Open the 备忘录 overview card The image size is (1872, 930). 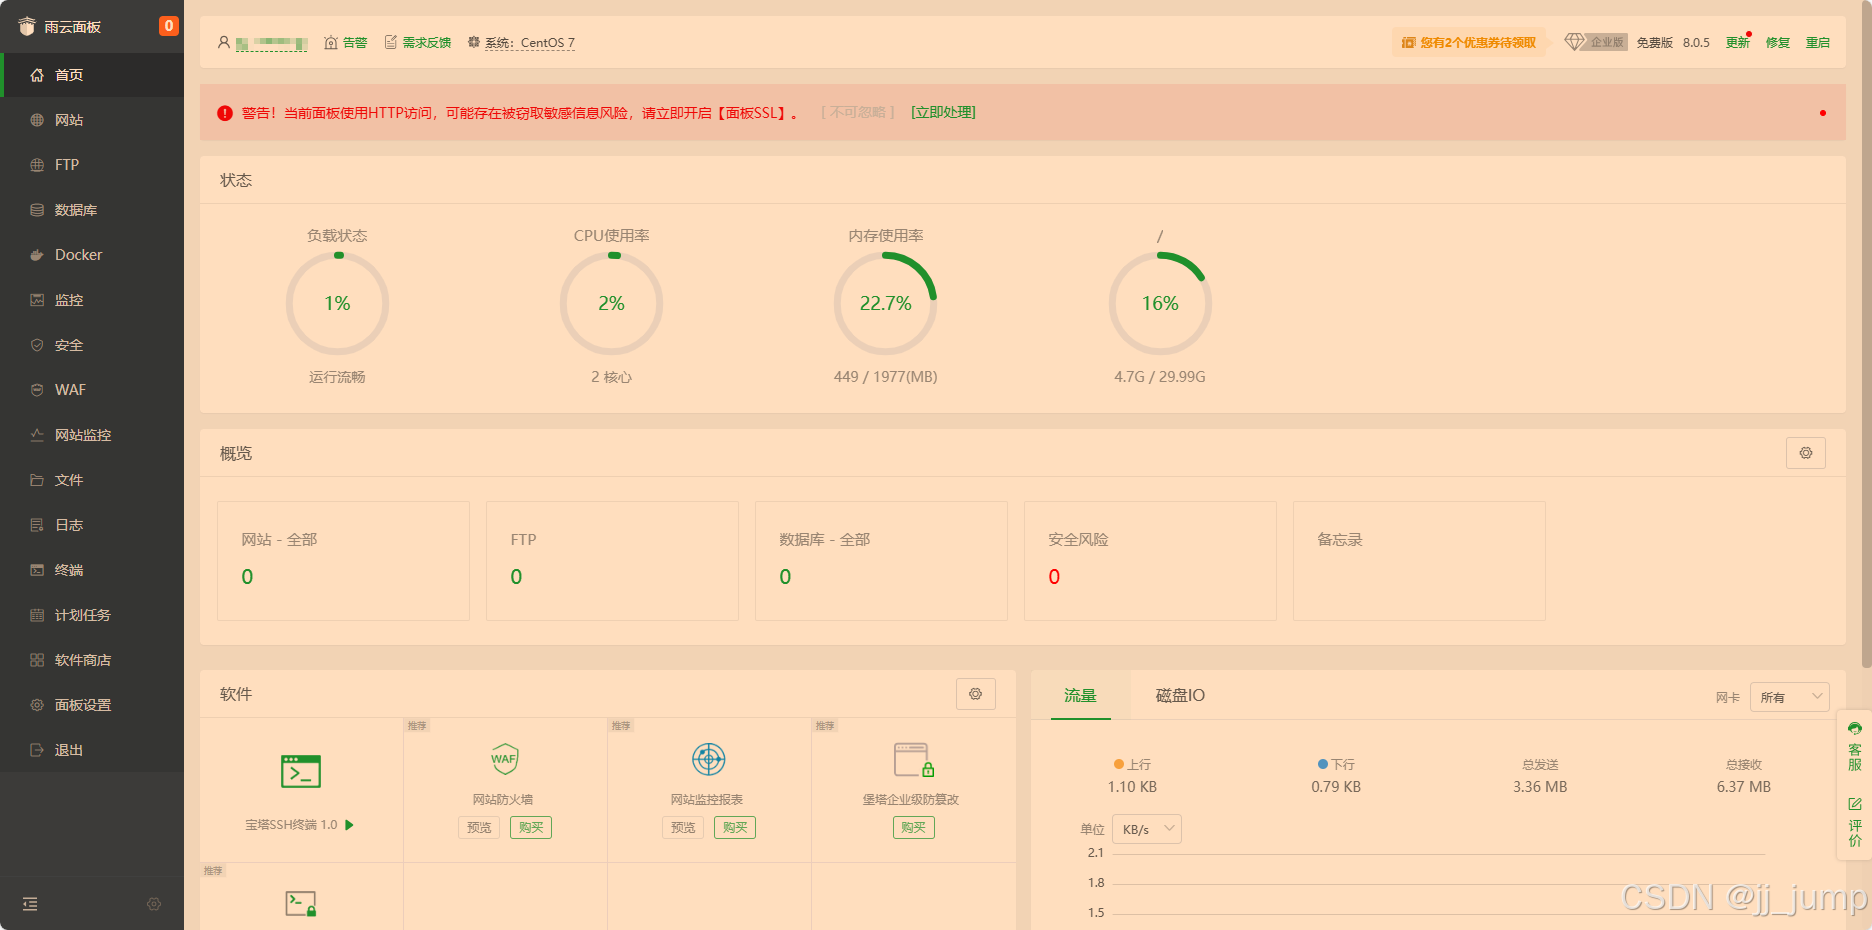1419,561
